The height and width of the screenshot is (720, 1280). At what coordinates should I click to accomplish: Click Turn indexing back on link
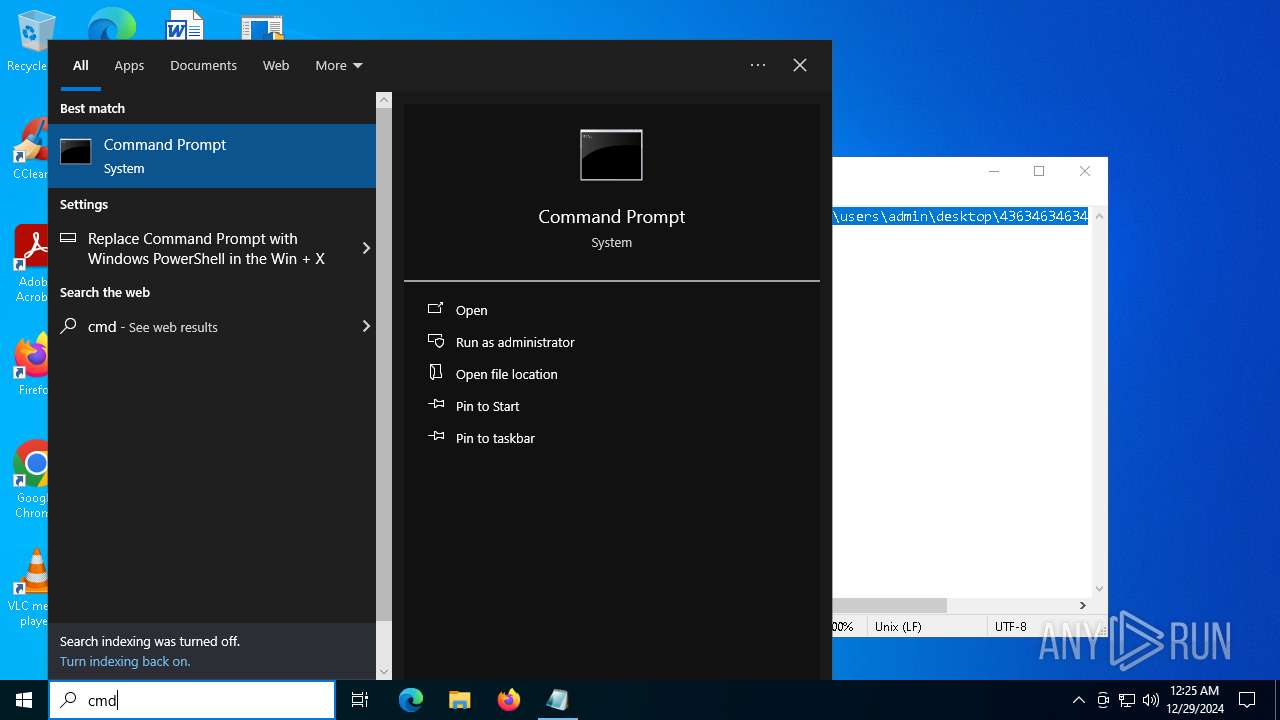click(x=125, y=661)
